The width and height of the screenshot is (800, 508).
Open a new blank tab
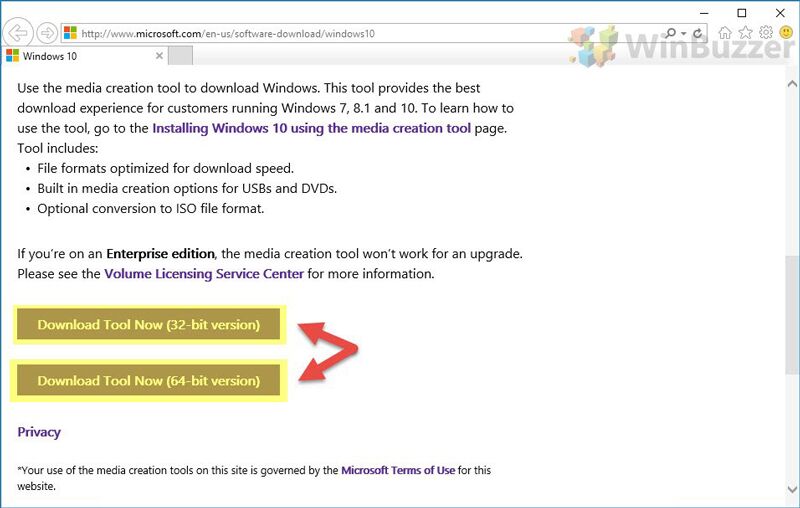pyautogui.click(x=181, y=56)
